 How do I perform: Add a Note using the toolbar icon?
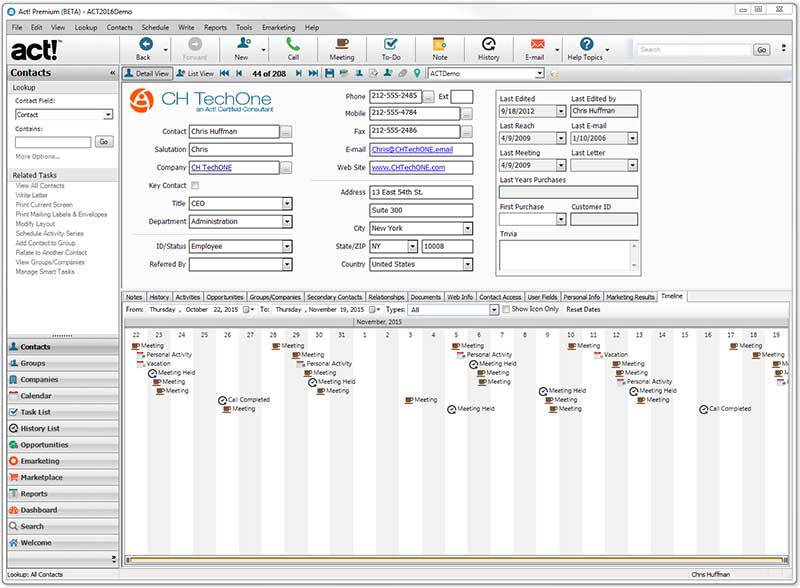pyautogui.click(x=439, y=44)
